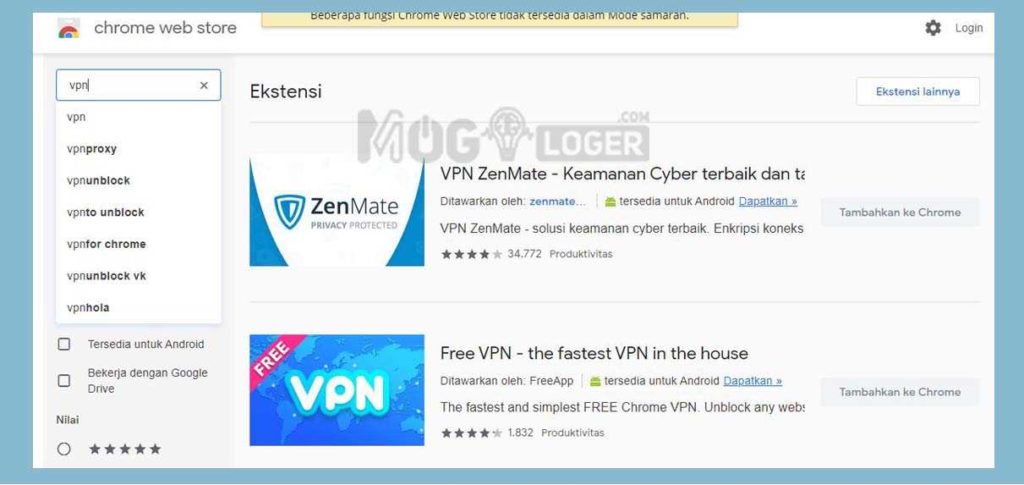Select the five-star rating radio button
The height and width of the screenshot is (485, 1024).
coord(64,449)
